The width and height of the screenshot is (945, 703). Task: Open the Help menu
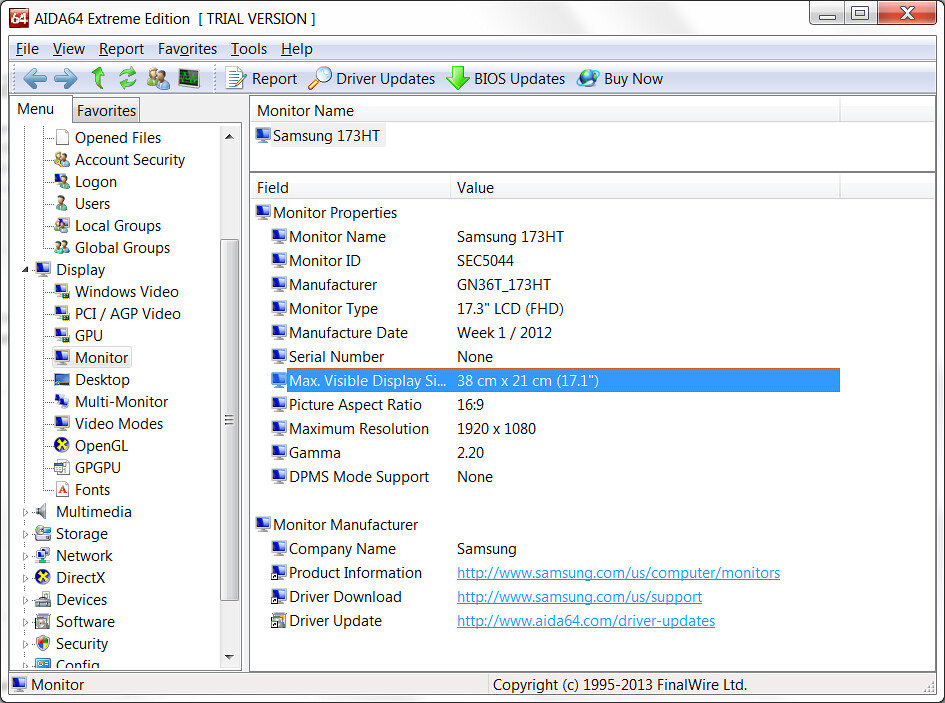coord(297,49)
